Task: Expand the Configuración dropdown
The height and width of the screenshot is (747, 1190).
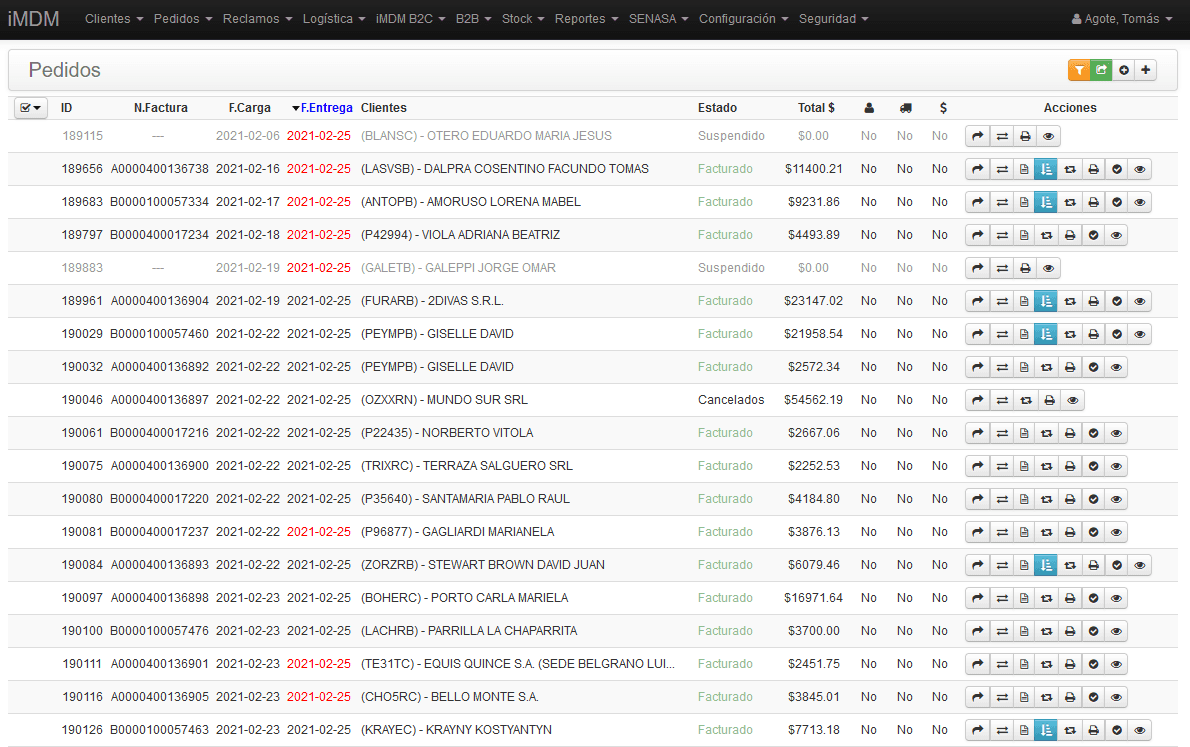Action: pos(743,19)
